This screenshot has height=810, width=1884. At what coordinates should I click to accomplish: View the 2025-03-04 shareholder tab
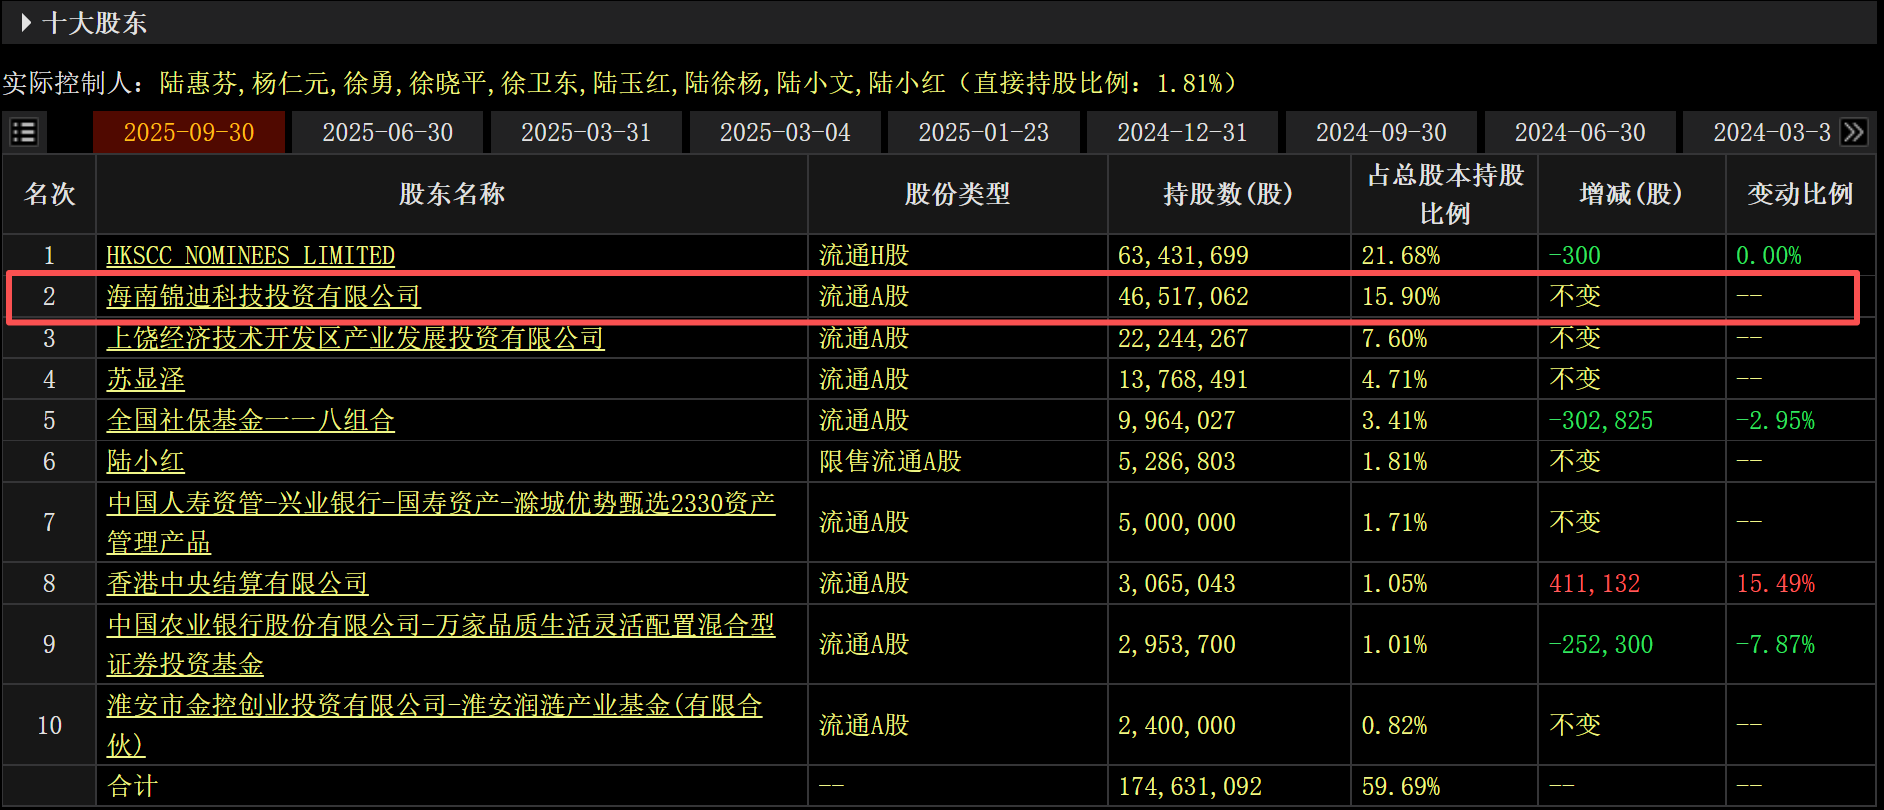785,132
